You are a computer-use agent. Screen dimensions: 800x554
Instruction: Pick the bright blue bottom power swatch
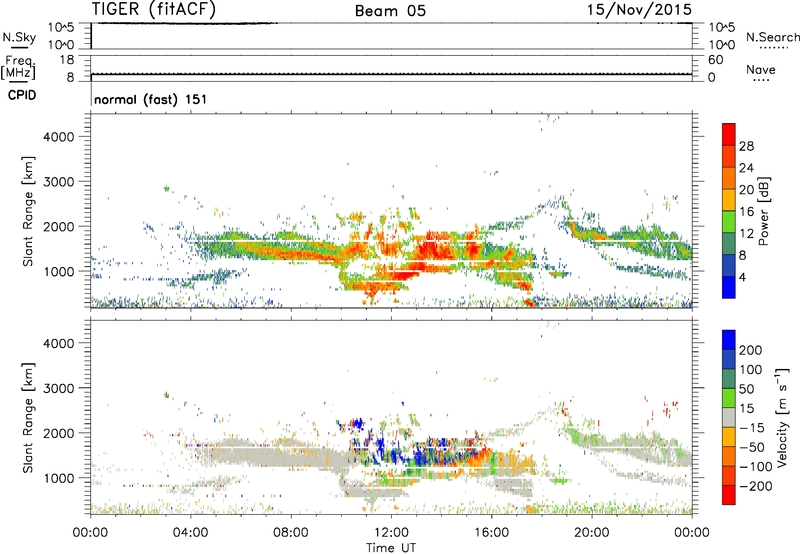pos(729,287)
